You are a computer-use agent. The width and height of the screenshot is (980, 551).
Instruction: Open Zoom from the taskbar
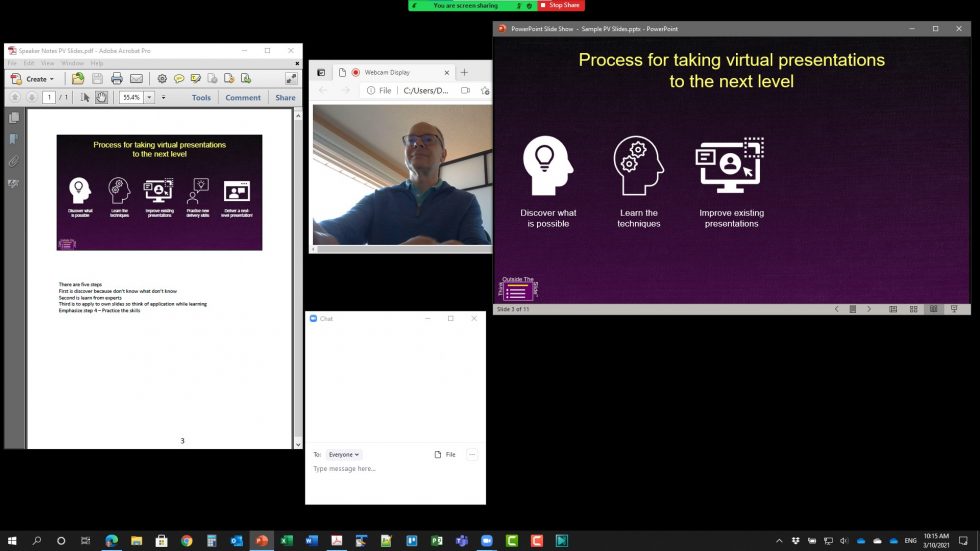click(487, 540)
